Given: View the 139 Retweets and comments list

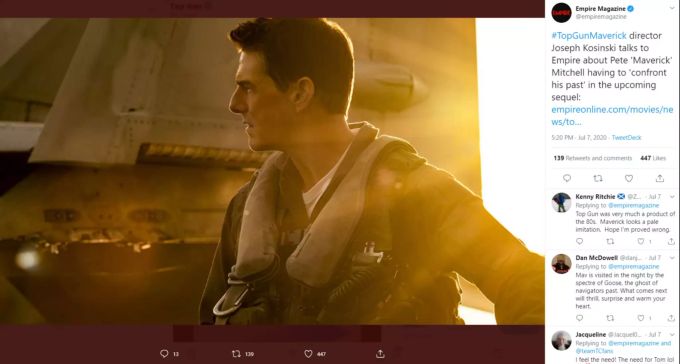Looking at the screenshot, I should coord(592,158).
